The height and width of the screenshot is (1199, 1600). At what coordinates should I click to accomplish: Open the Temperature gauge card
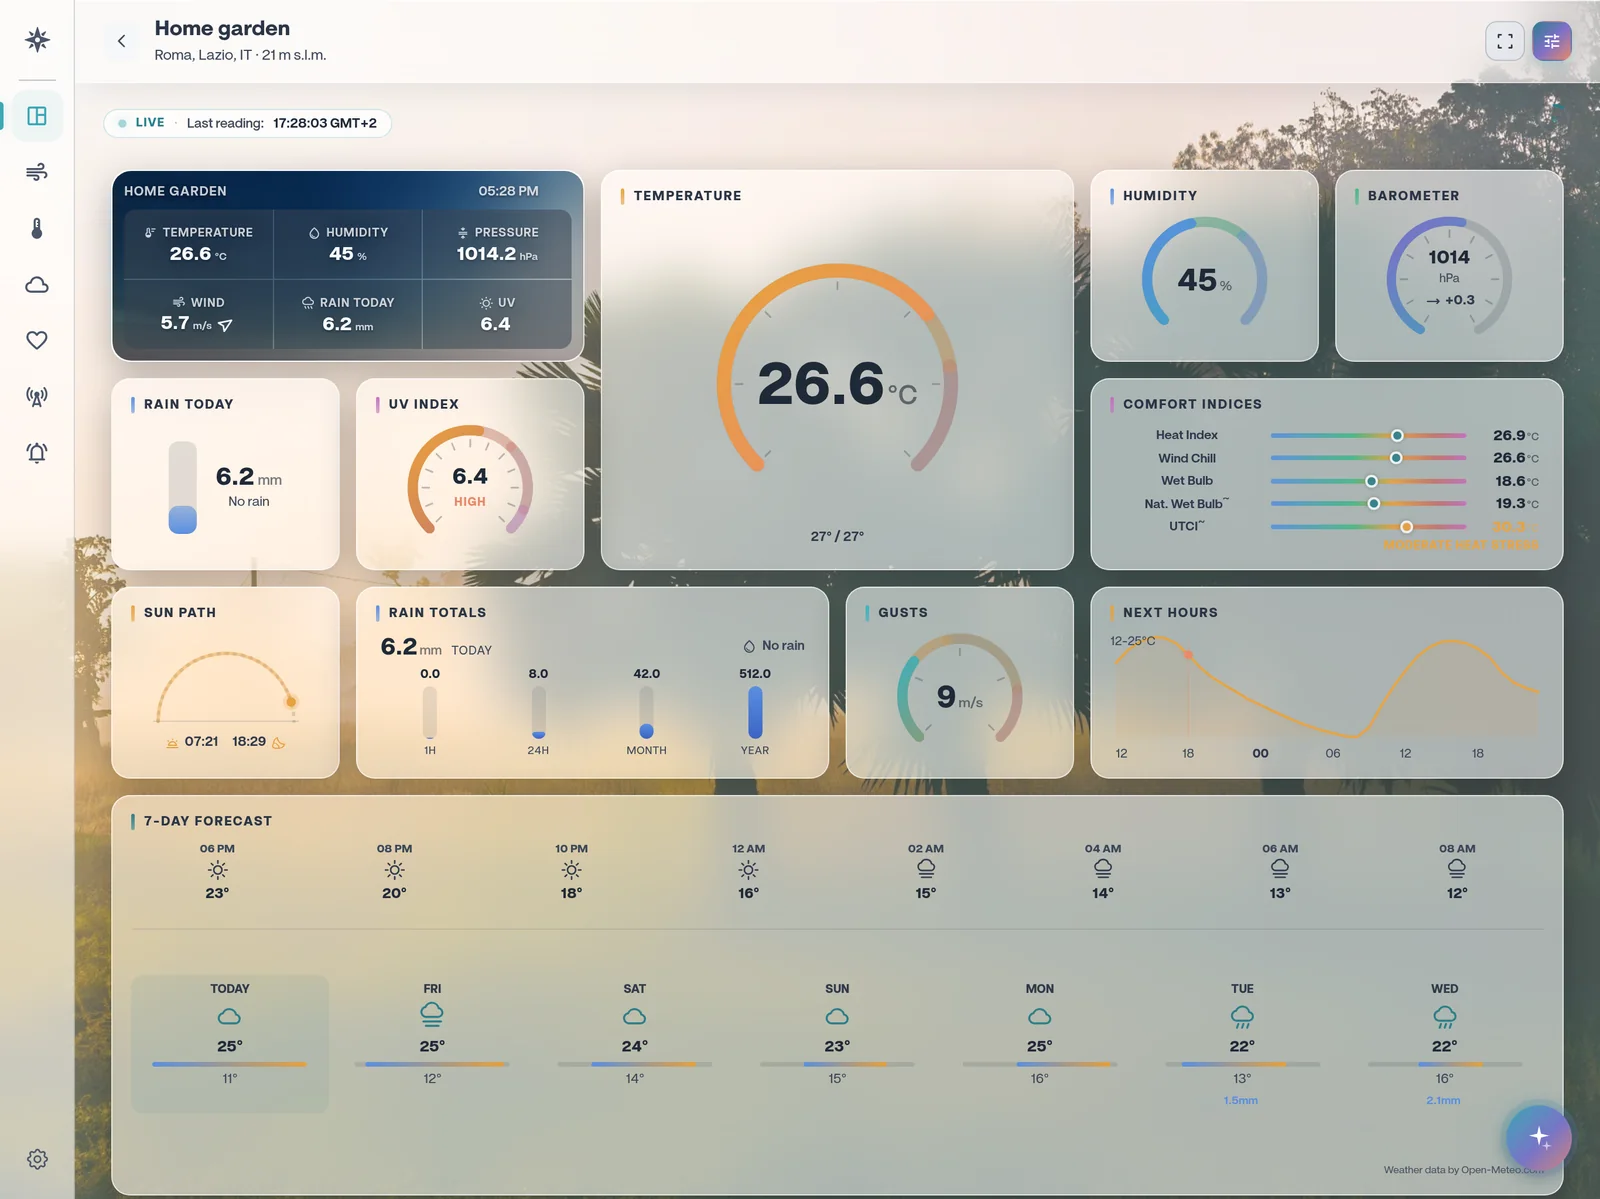point(837,370)
